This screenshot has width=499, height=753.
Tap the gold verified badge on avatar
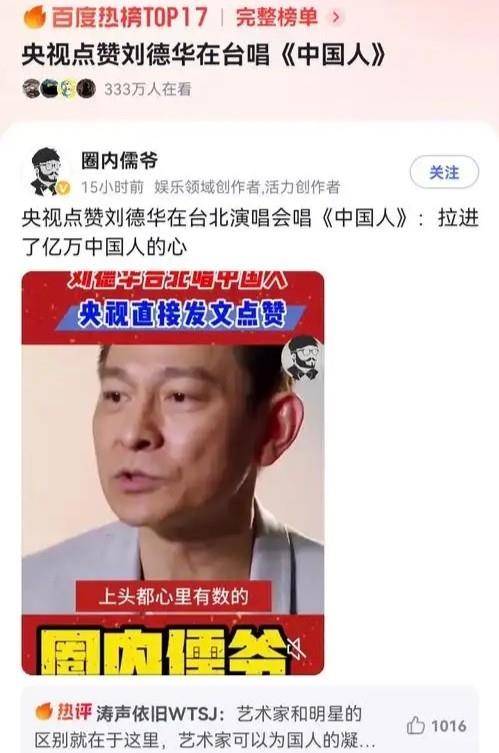63,188
